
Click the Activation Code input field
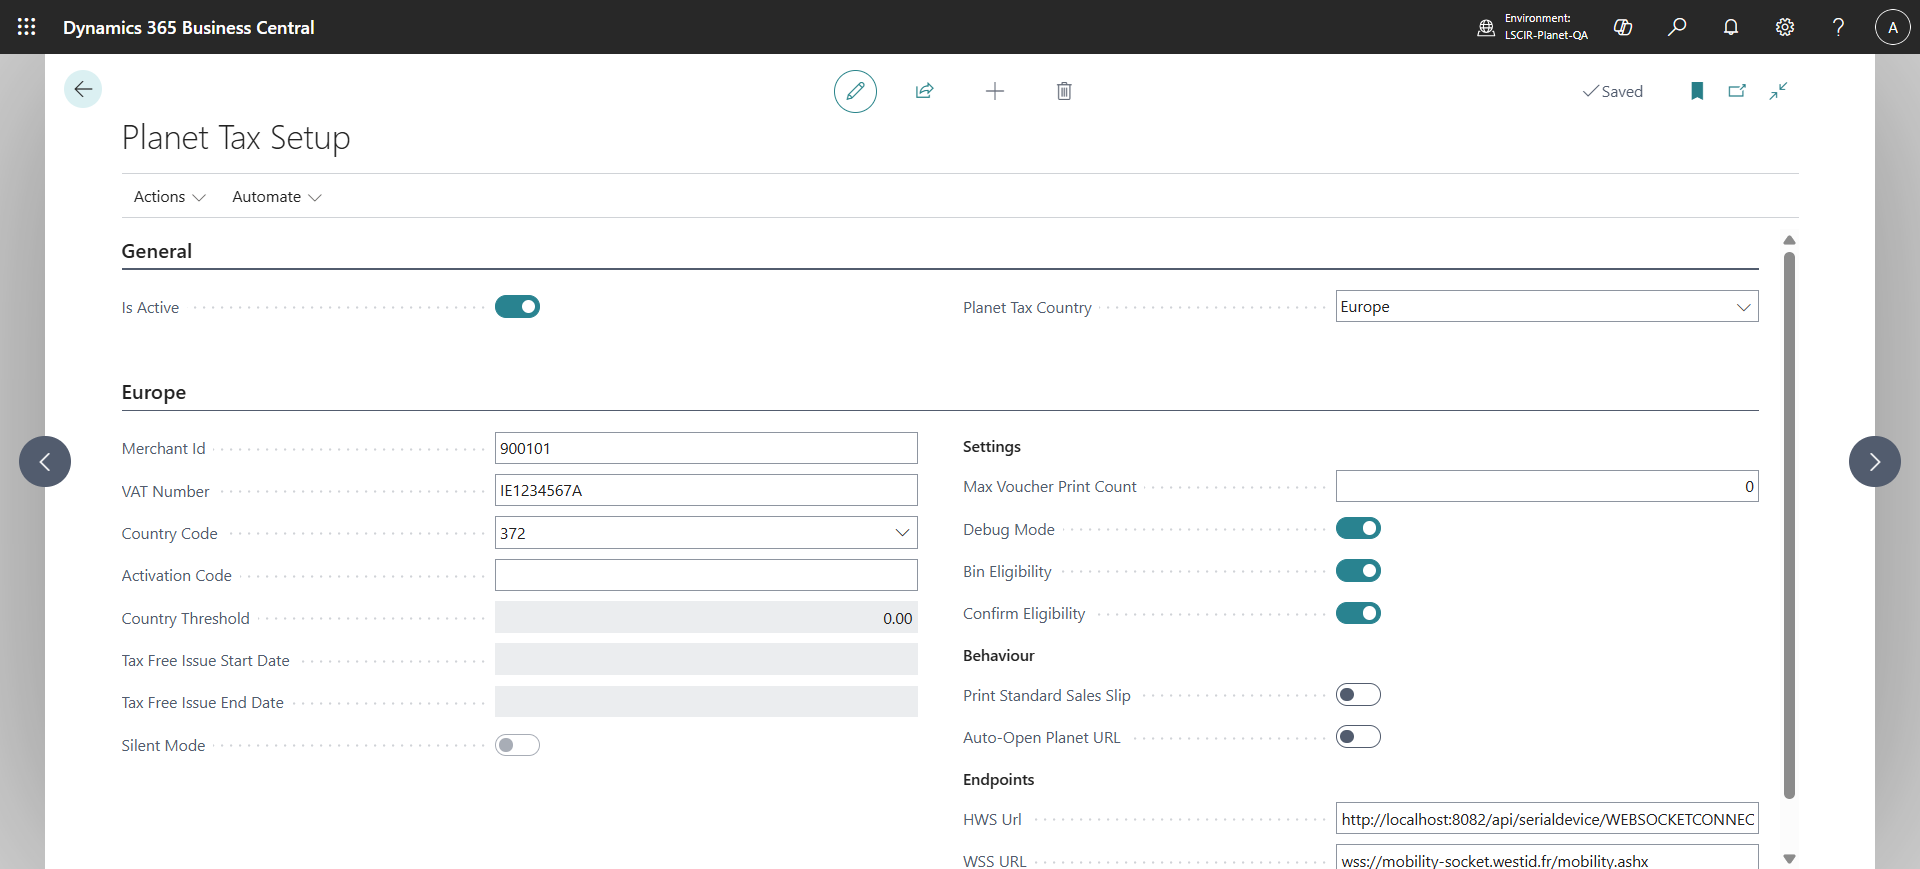tap(706, 575)
